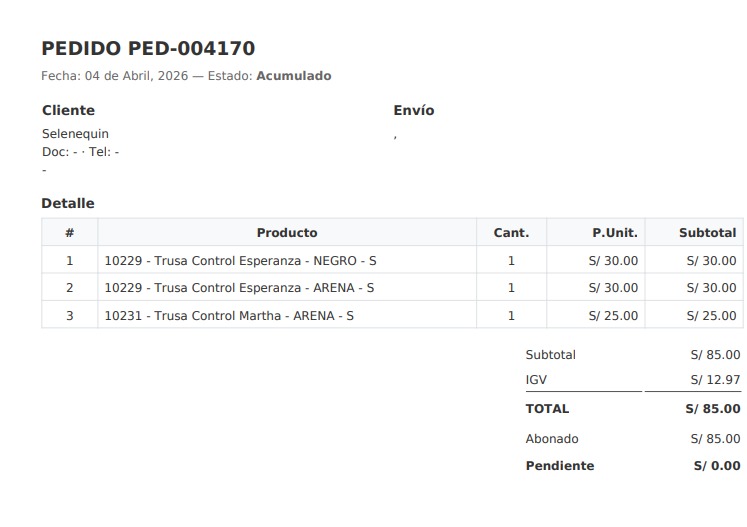Click the S/ 25.00 unit price cell
747x527 pixels.
(x=613, y=316)
